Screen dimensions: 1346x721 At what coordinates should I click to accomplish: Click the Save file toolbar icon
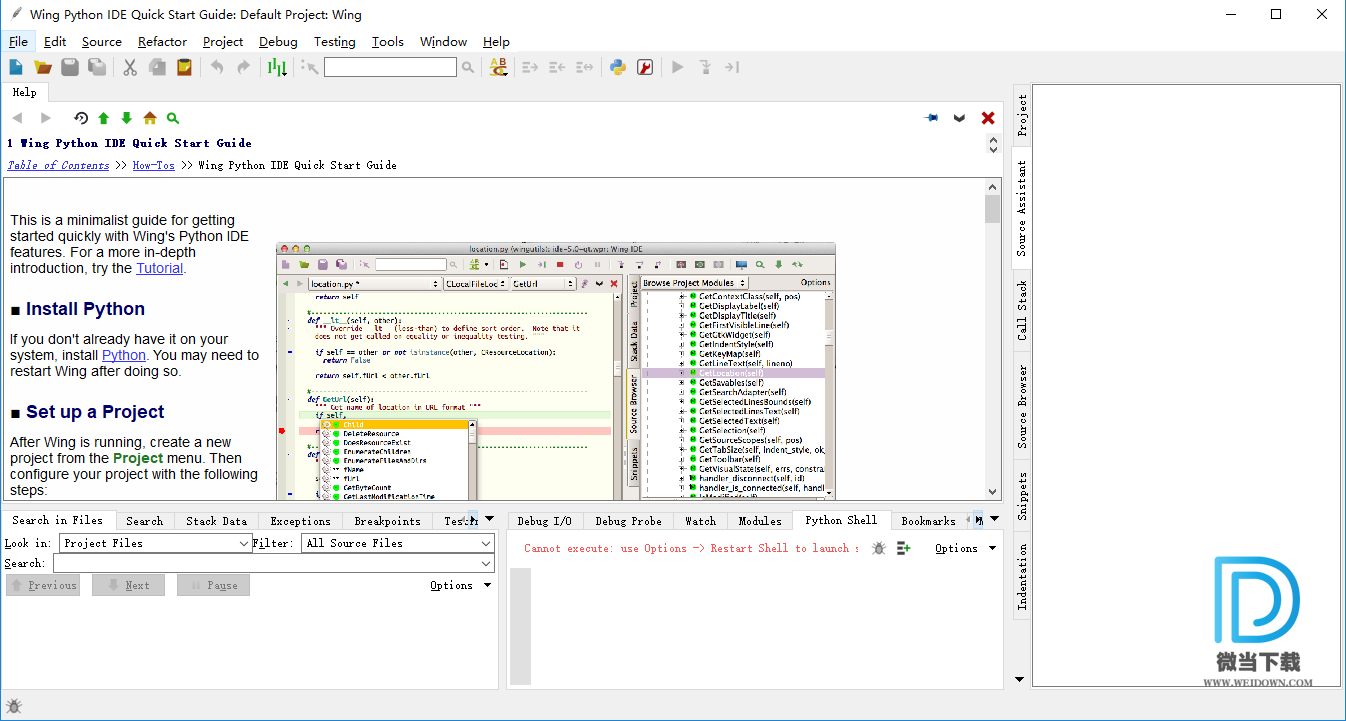(70, 67)
